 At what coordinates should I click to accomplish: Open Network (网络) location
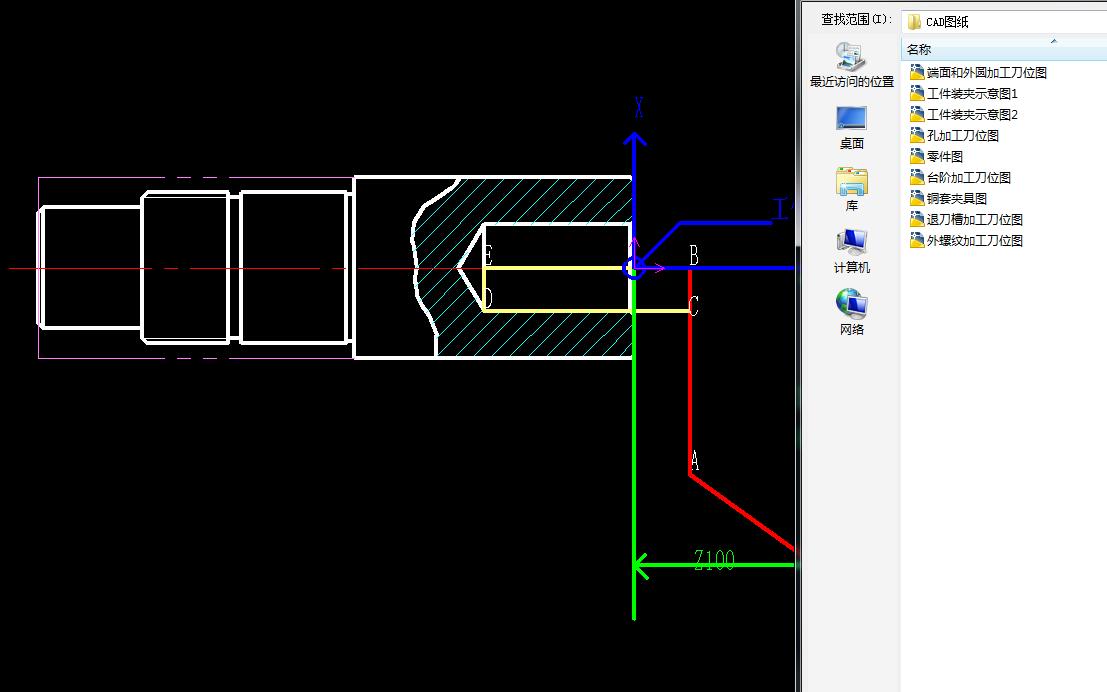(x=851, y=313)
